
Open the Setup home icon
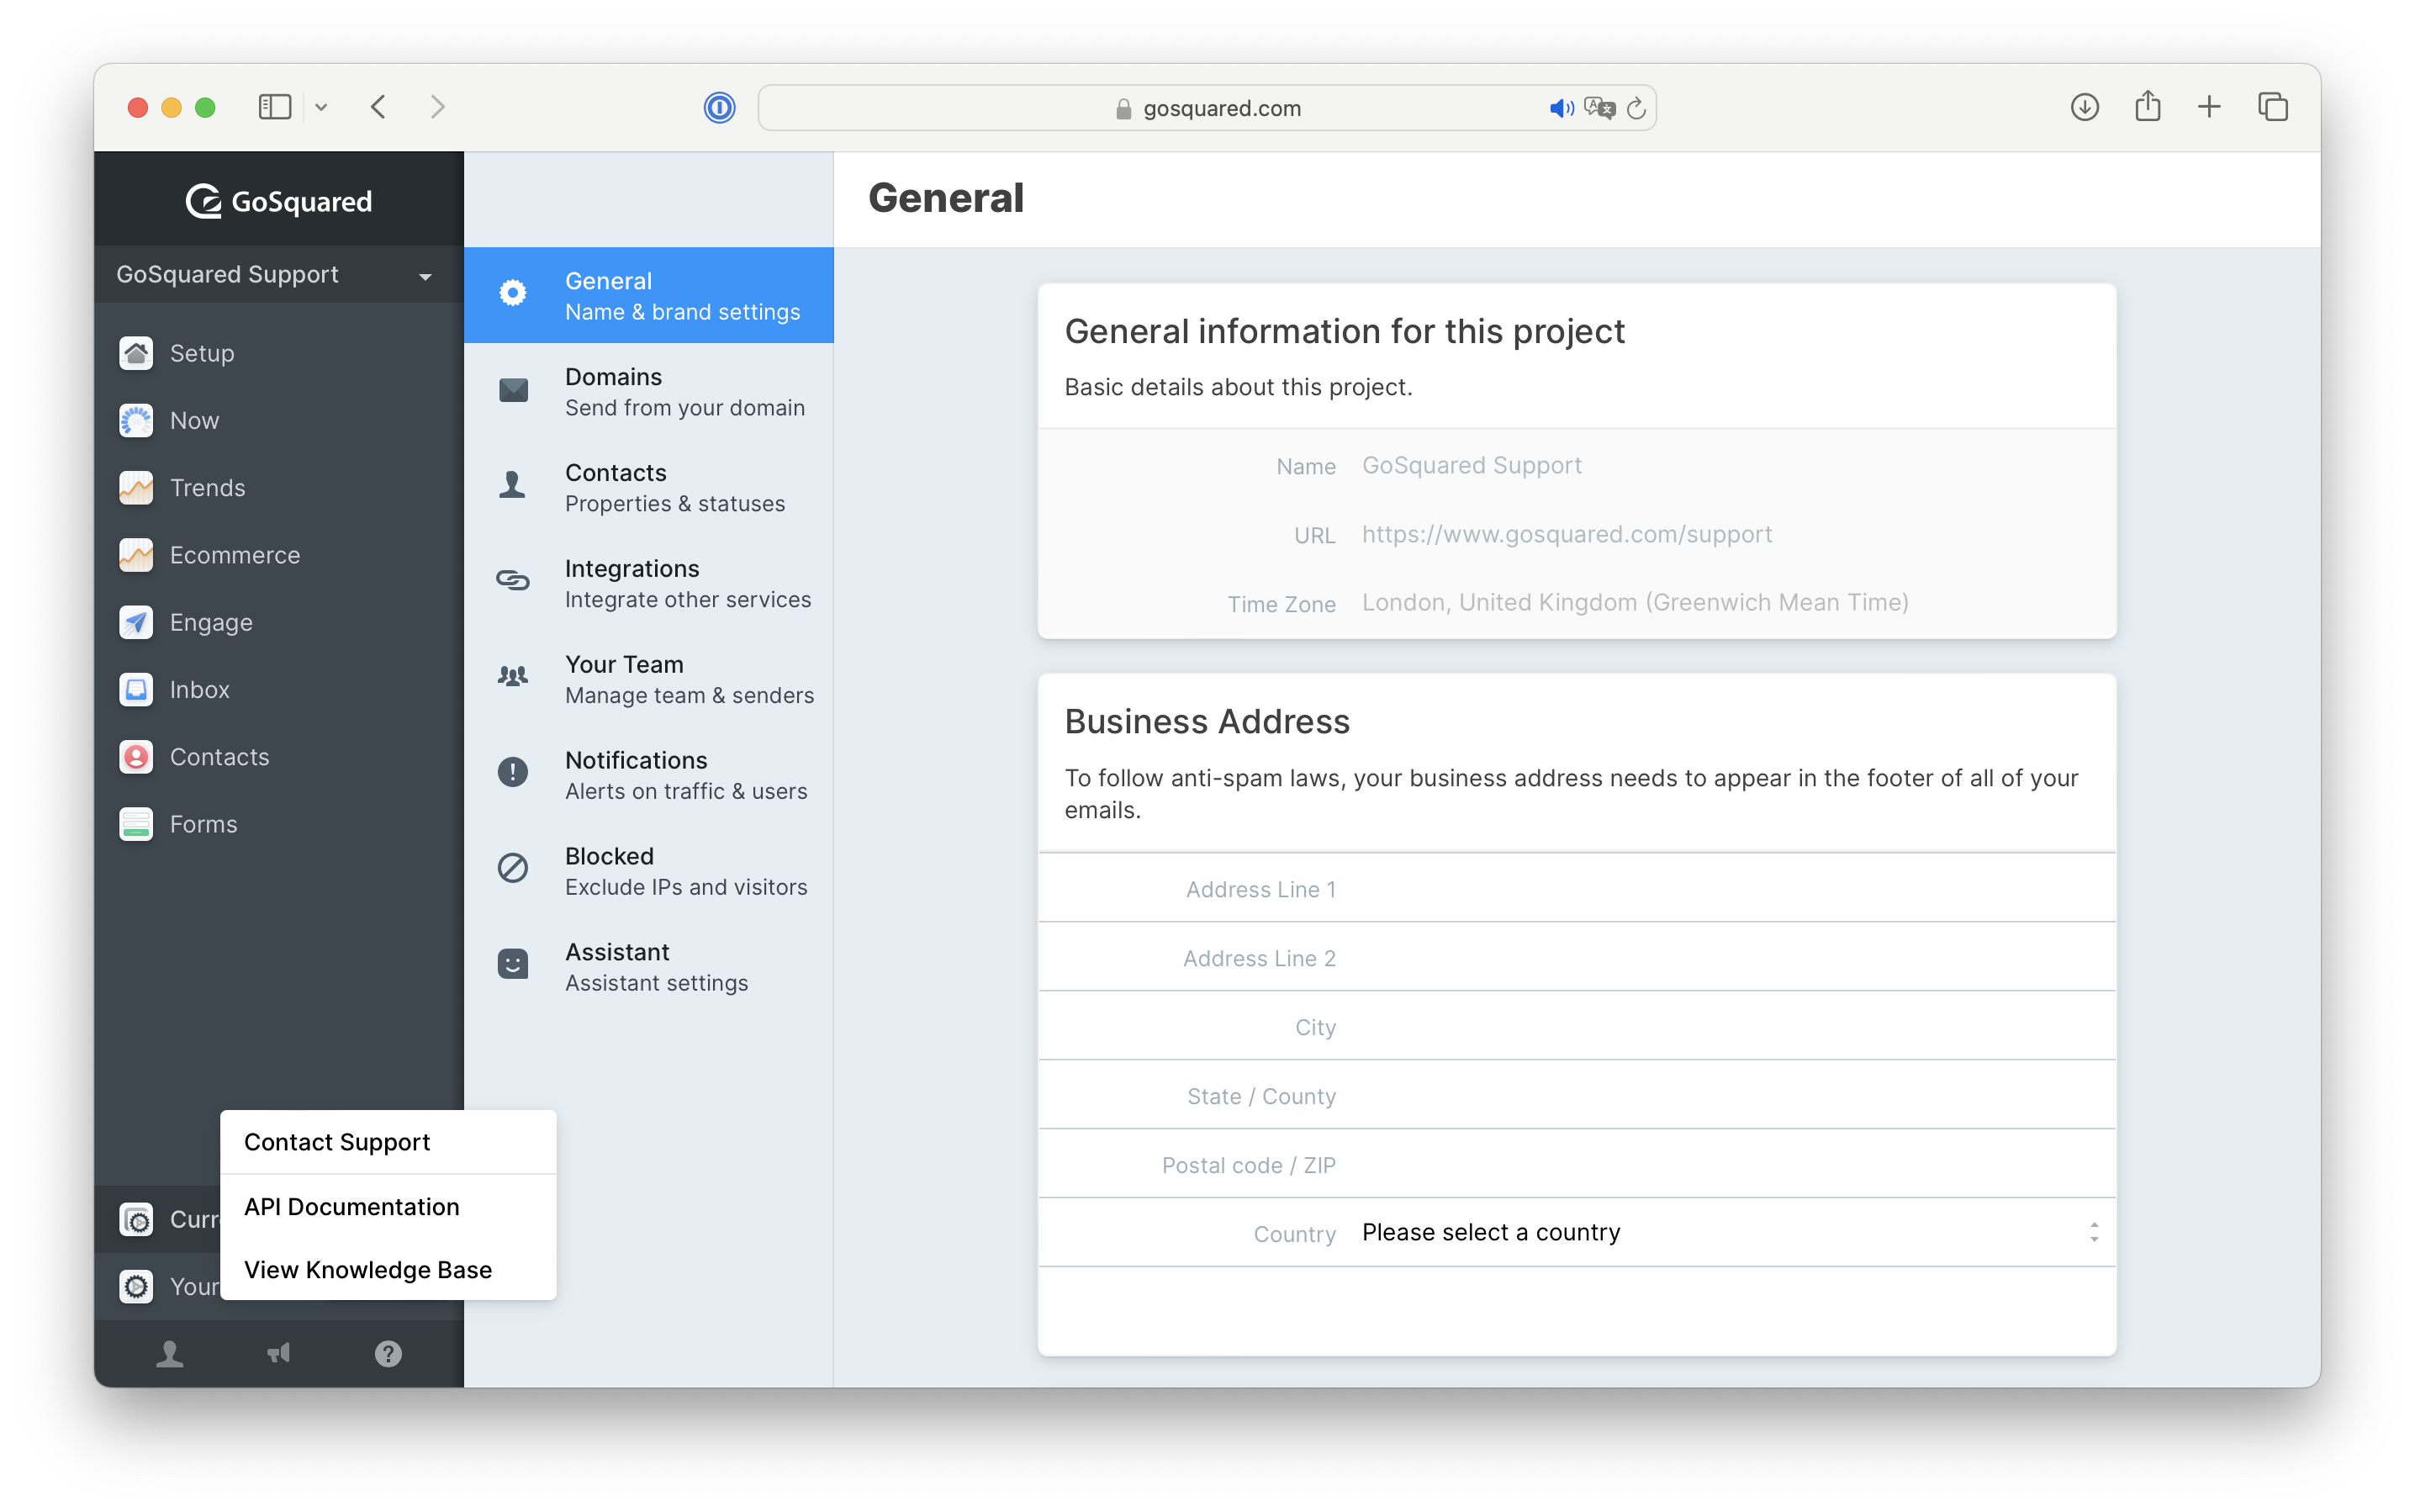(x=136, y=353)
